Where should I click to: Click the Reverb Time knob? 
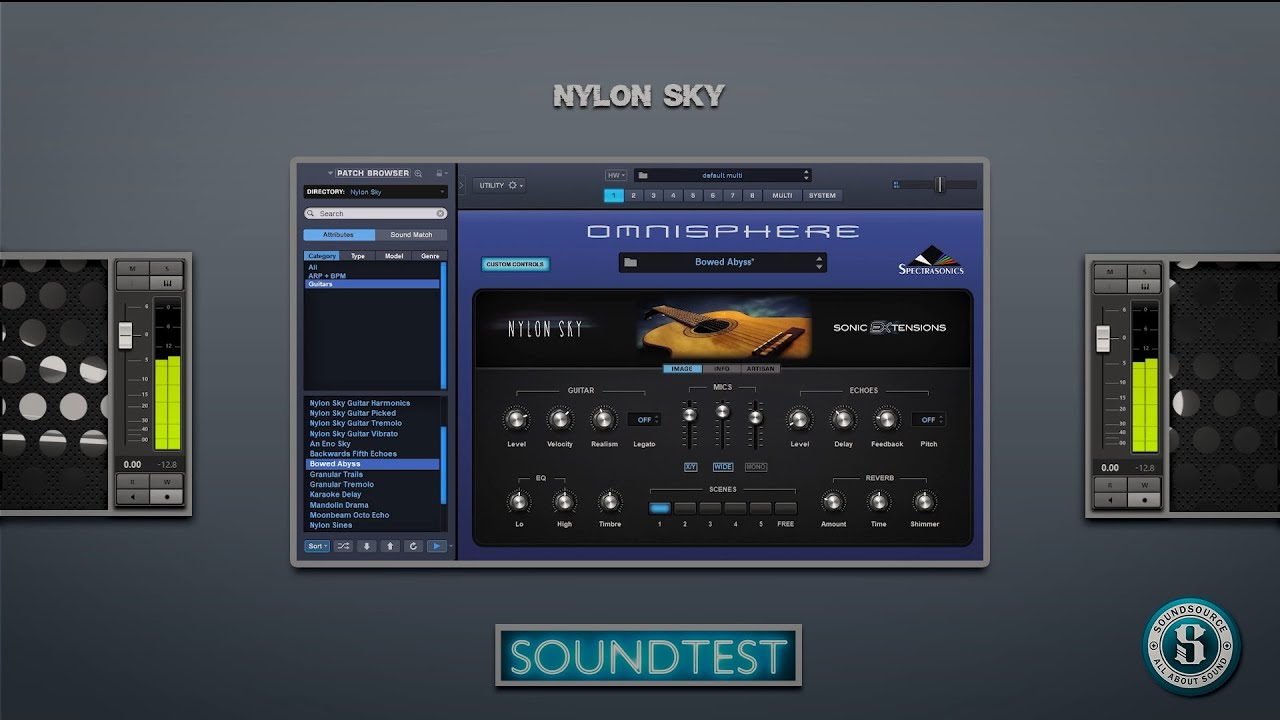click(878, 501)
